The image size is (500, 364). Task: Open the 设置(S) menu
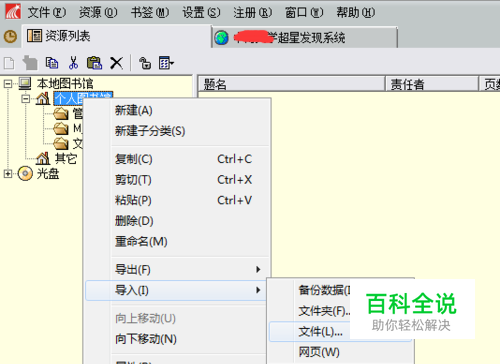(x=201, y=13)
